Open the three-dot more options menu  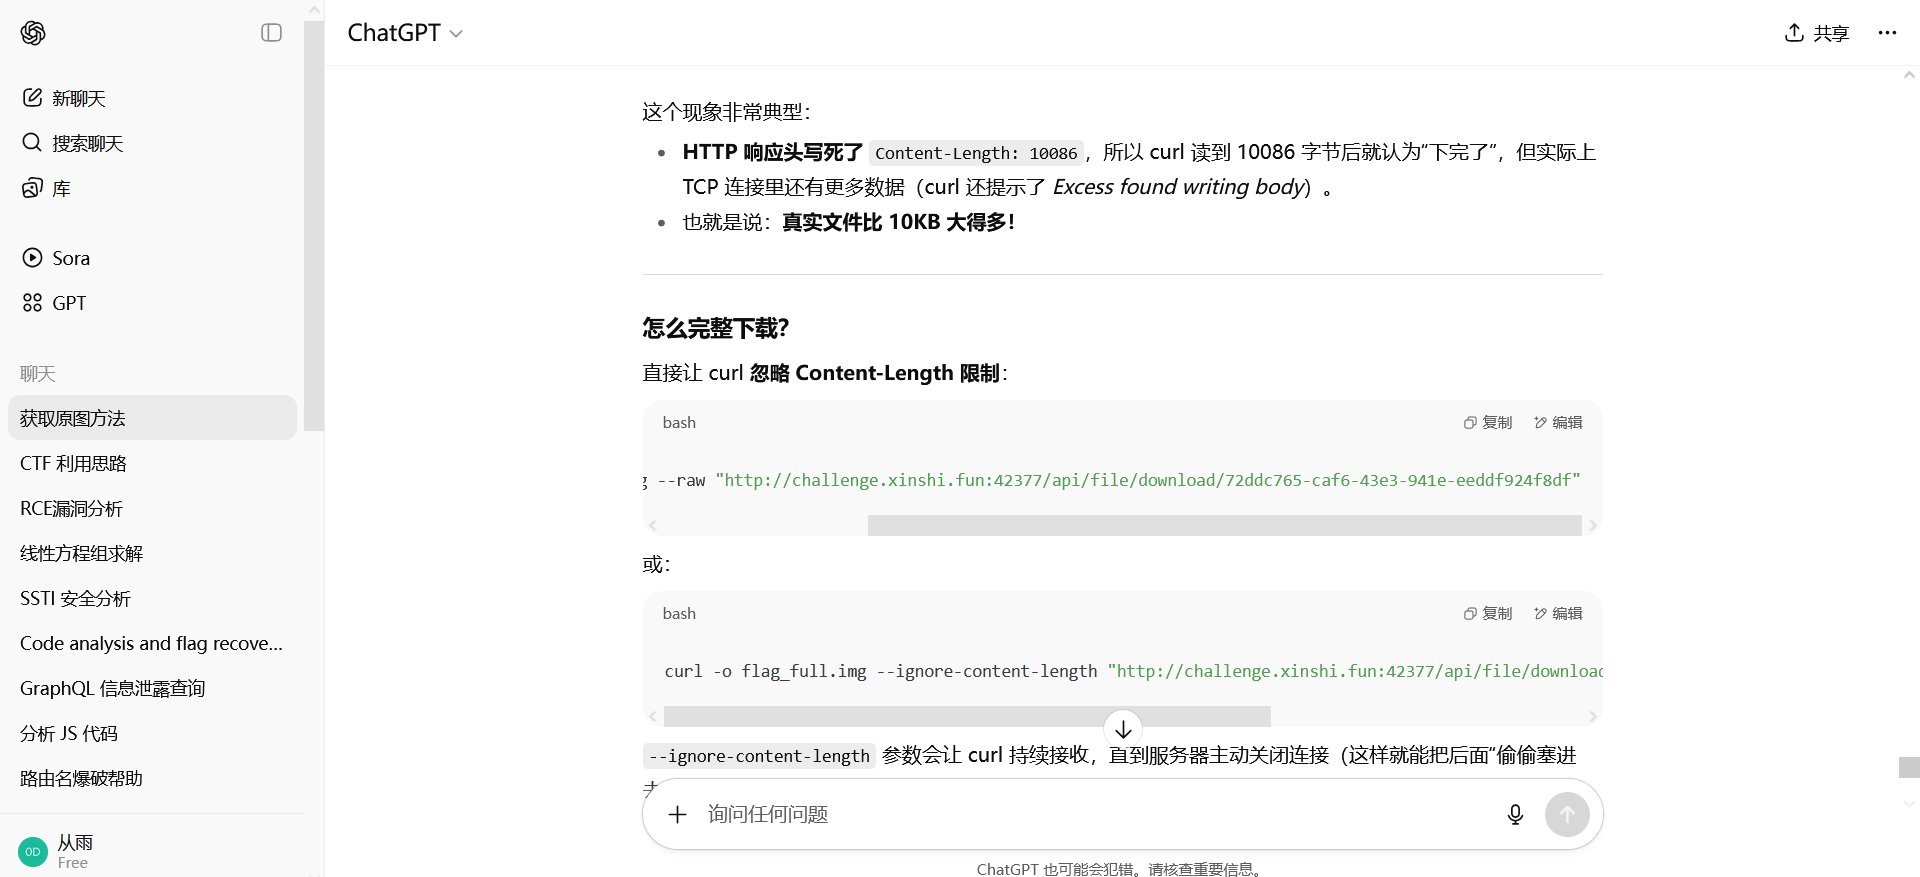(x=1887, y=33)
